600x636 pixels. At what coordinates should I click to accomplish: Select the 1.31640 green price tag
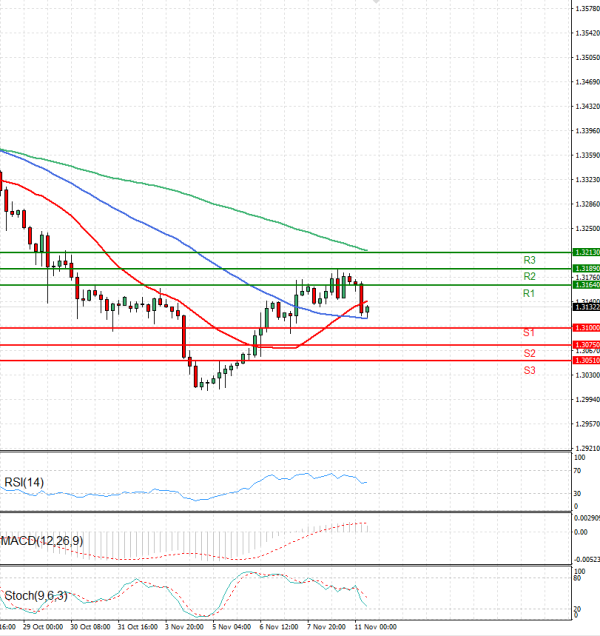pyautogui.click(x=586, y=285)
